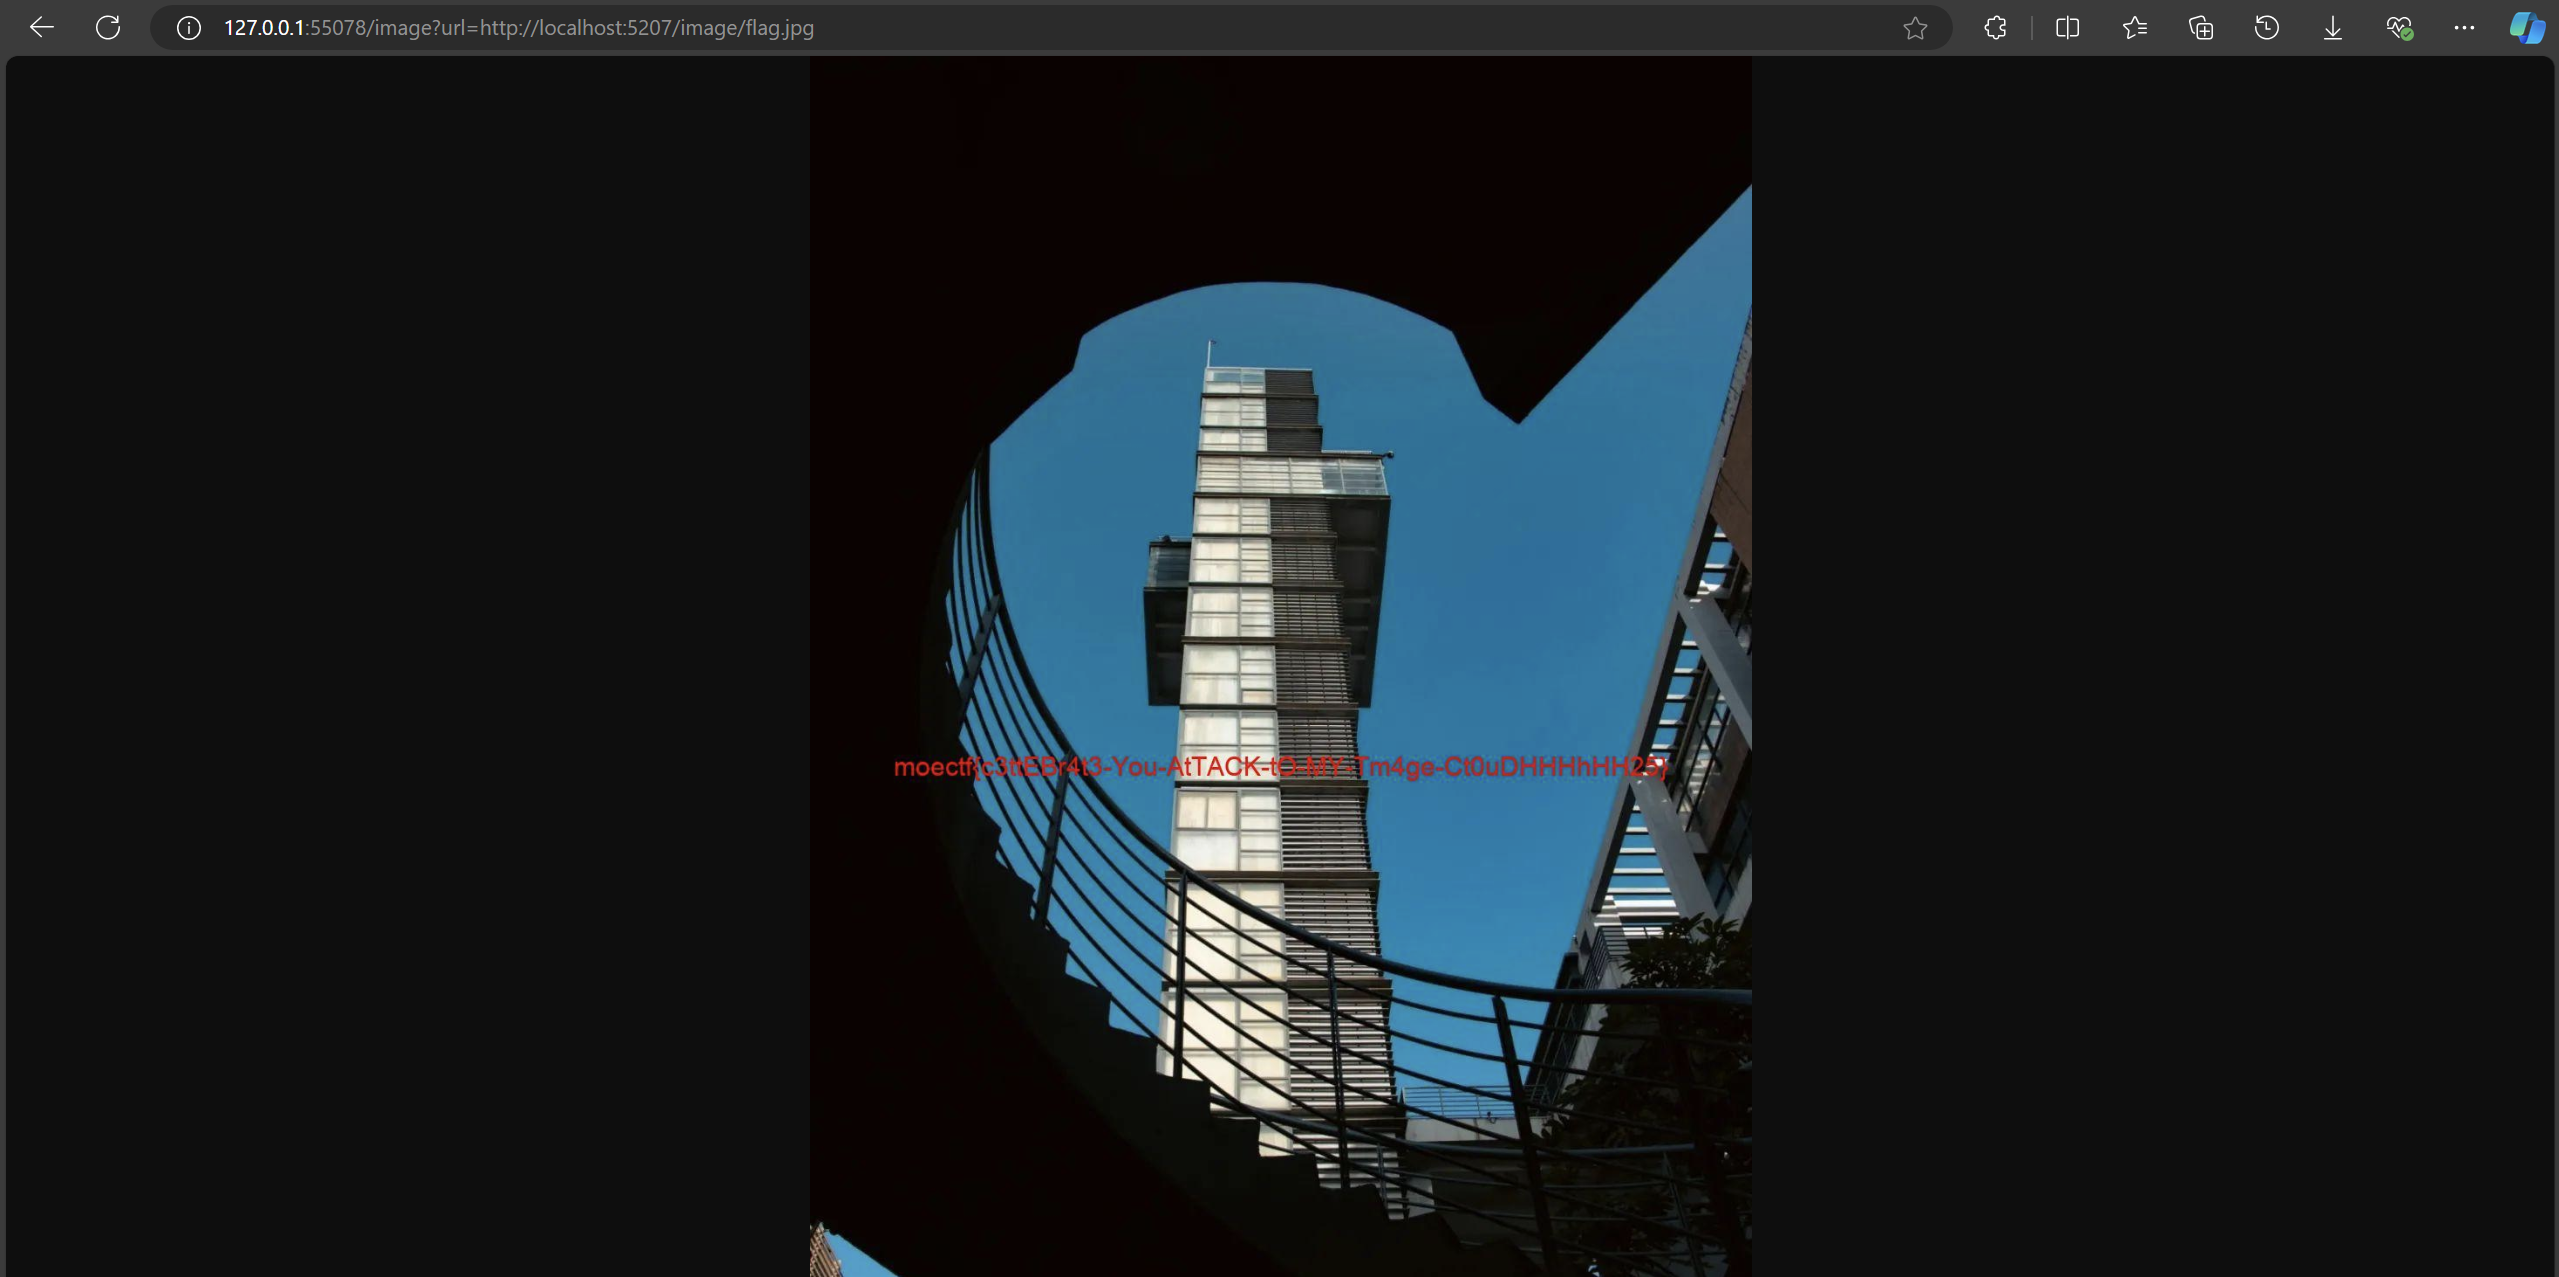This screenshot has height=1277, width=2559.
Task: Open the Collections panel
Action: click(x=2200, y=28)
